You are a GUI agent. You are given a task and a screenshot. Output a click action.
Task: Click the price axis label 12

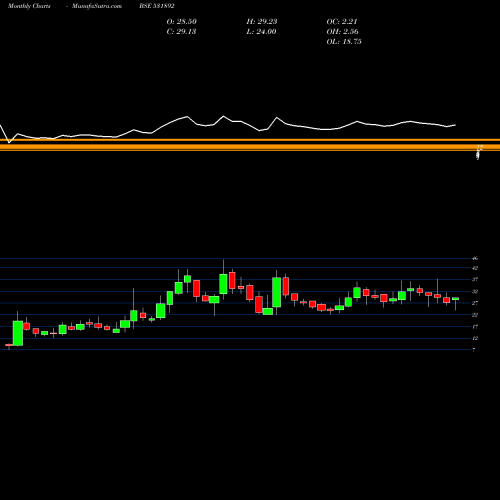click(475, 339)
